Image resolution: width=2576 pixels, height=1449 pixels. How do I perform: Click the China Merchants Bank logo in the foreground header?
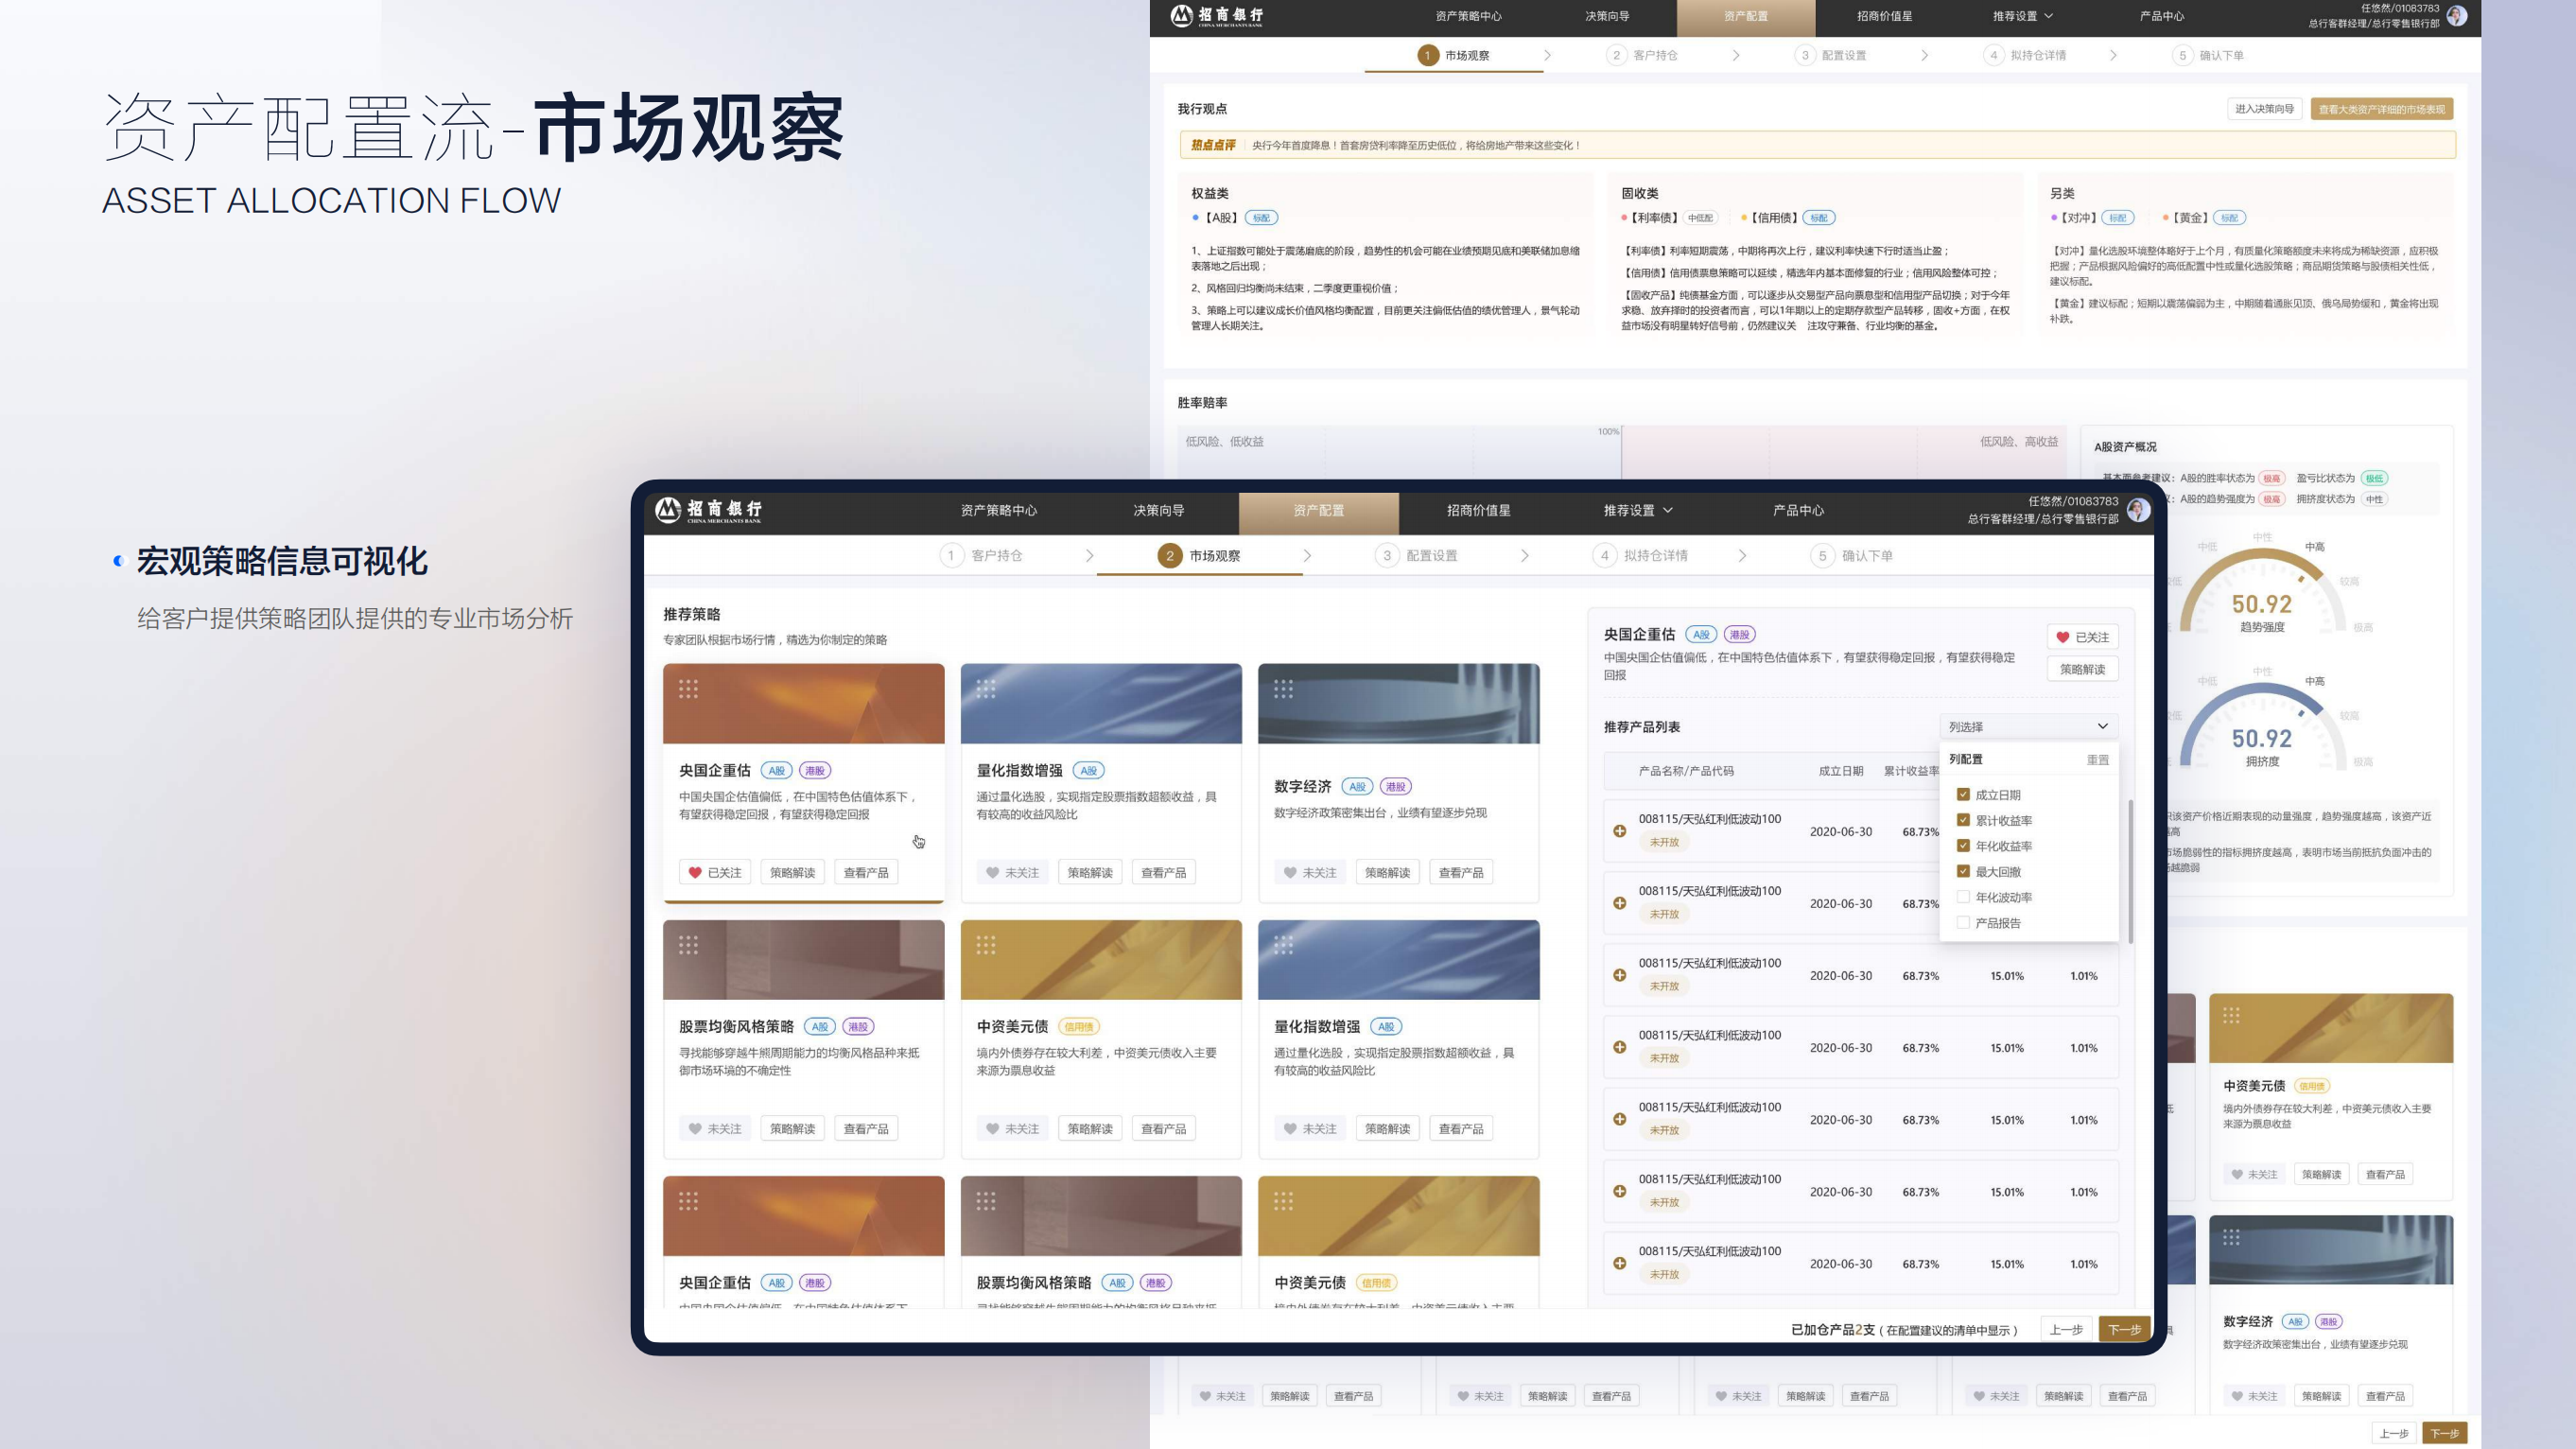(708, 510)
